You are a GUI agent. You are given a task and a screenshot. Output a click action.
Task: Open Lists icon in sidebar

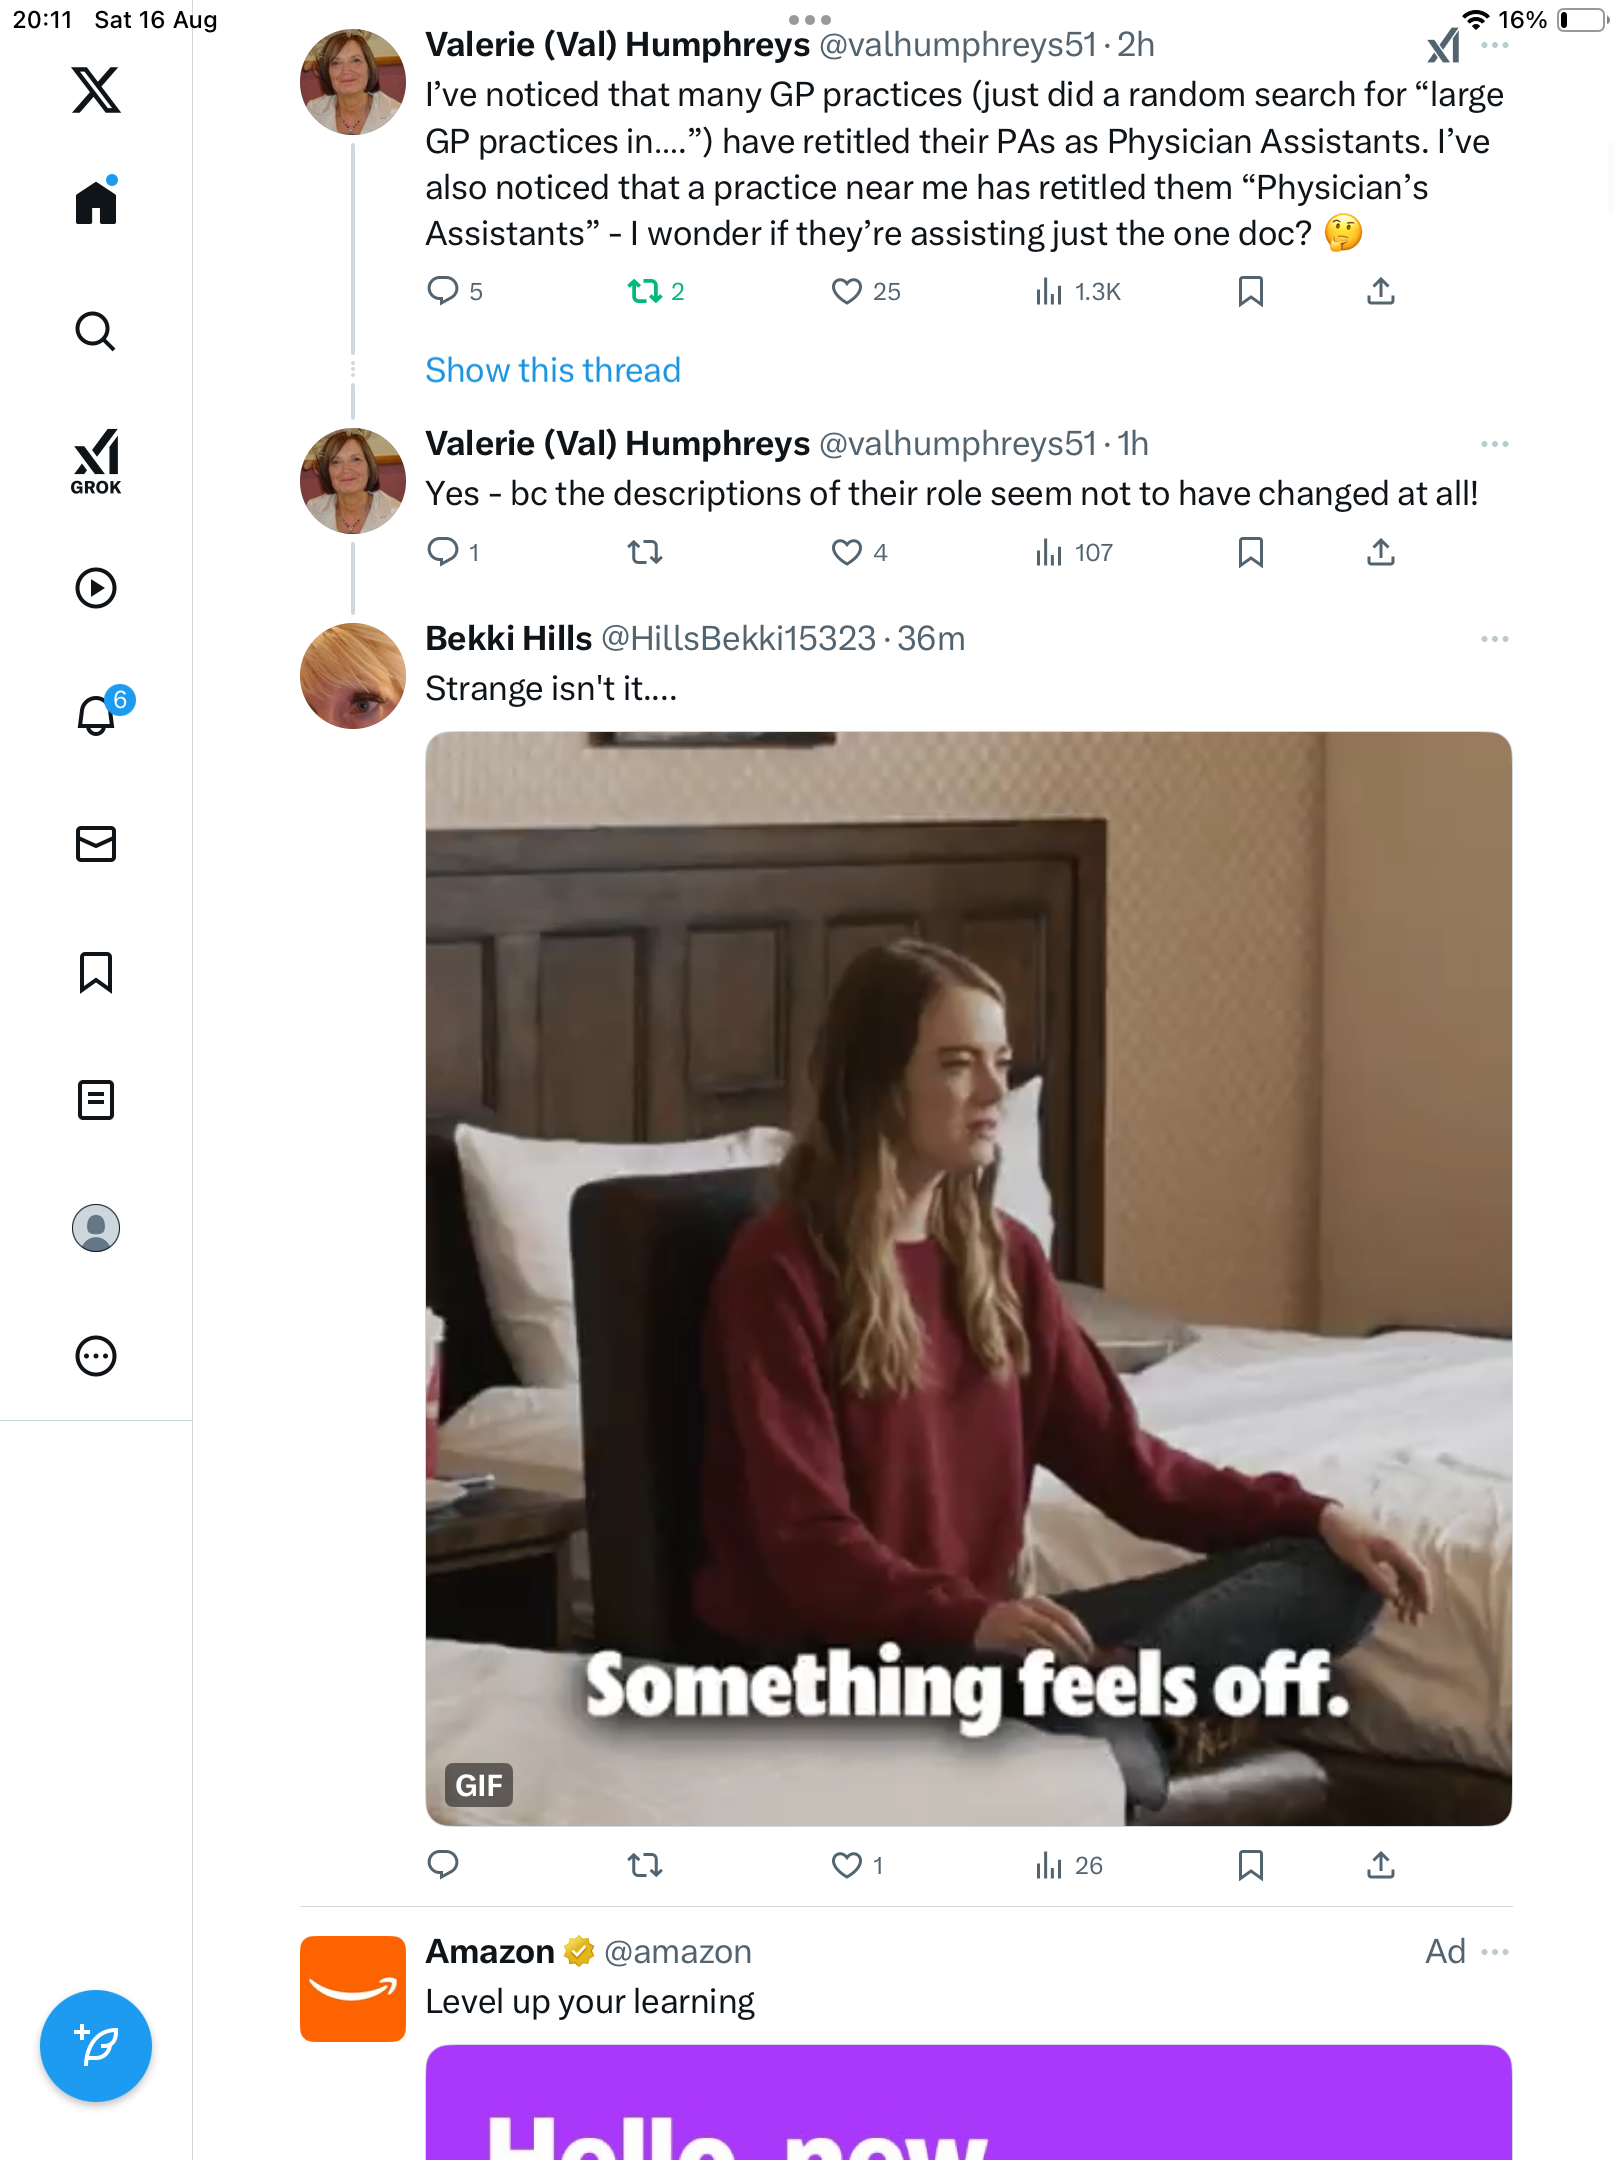click(x=96, y=1100)
